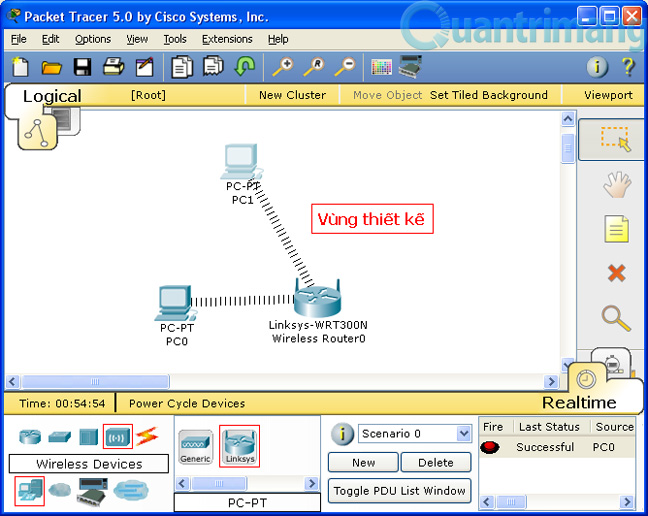Click Toggle PDU List Window button
Screen dimensions: 648x516
click(400, 490)
